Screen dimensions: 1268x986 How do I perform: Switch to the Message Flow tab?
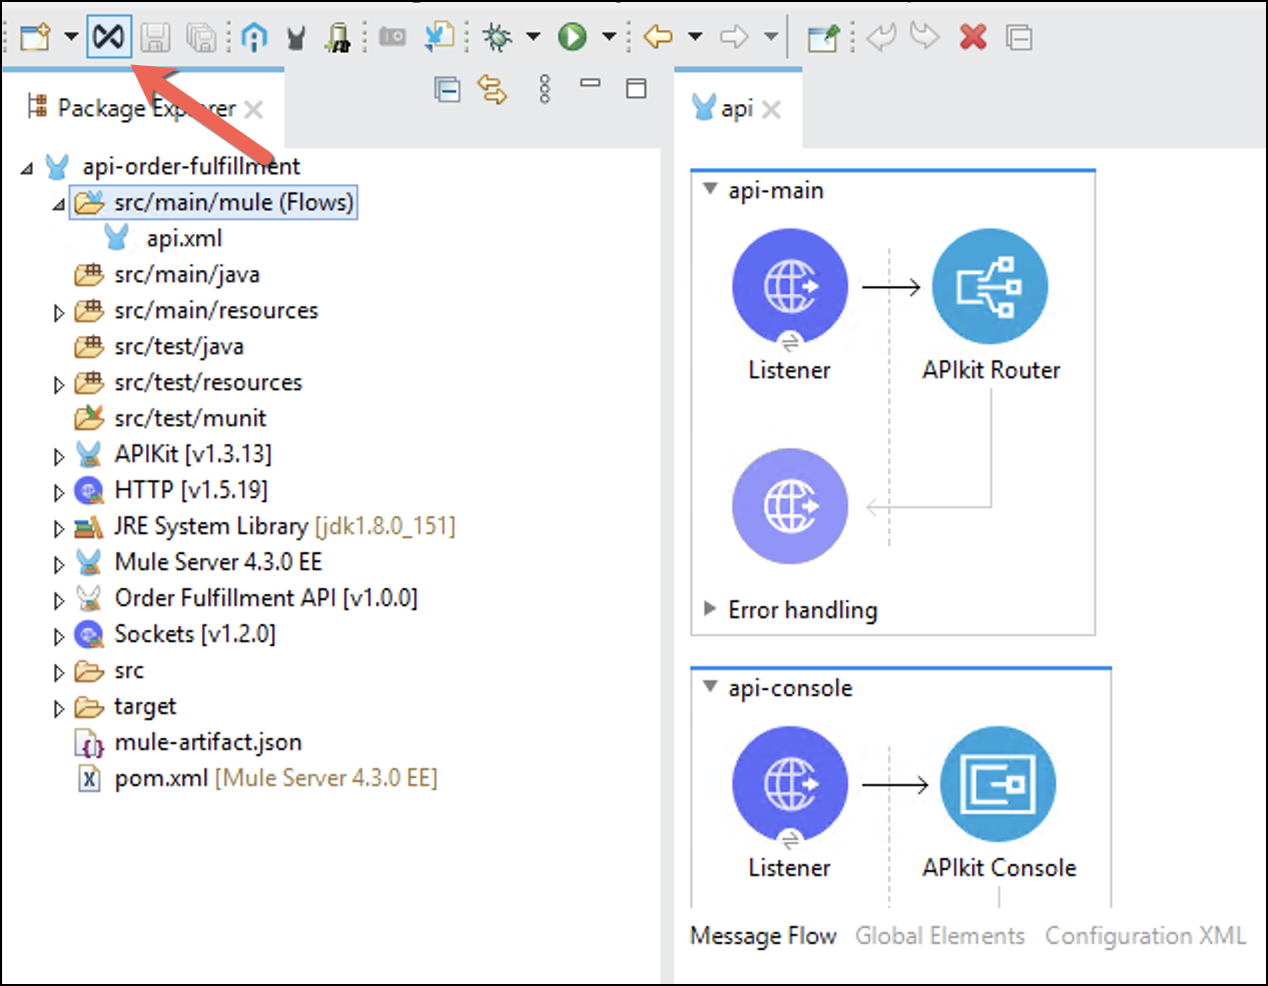tap(763, 936)
